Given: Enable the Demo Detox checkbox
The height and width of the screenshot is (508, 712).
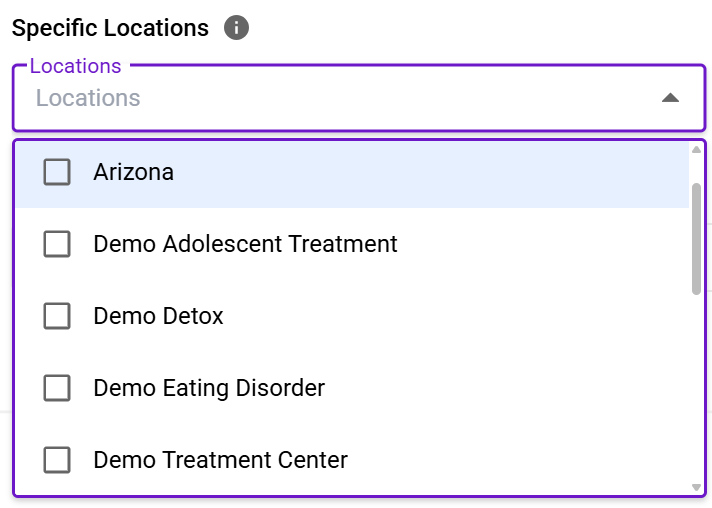Looking at the screenshot, I should click(x=57, y=316).
